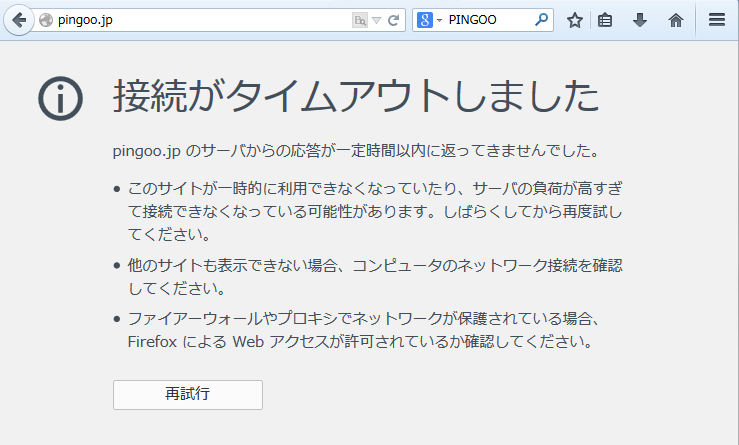Open the Google search engine selector
Viewport: 739px width, 445px height.
click(x=429, y=20)
